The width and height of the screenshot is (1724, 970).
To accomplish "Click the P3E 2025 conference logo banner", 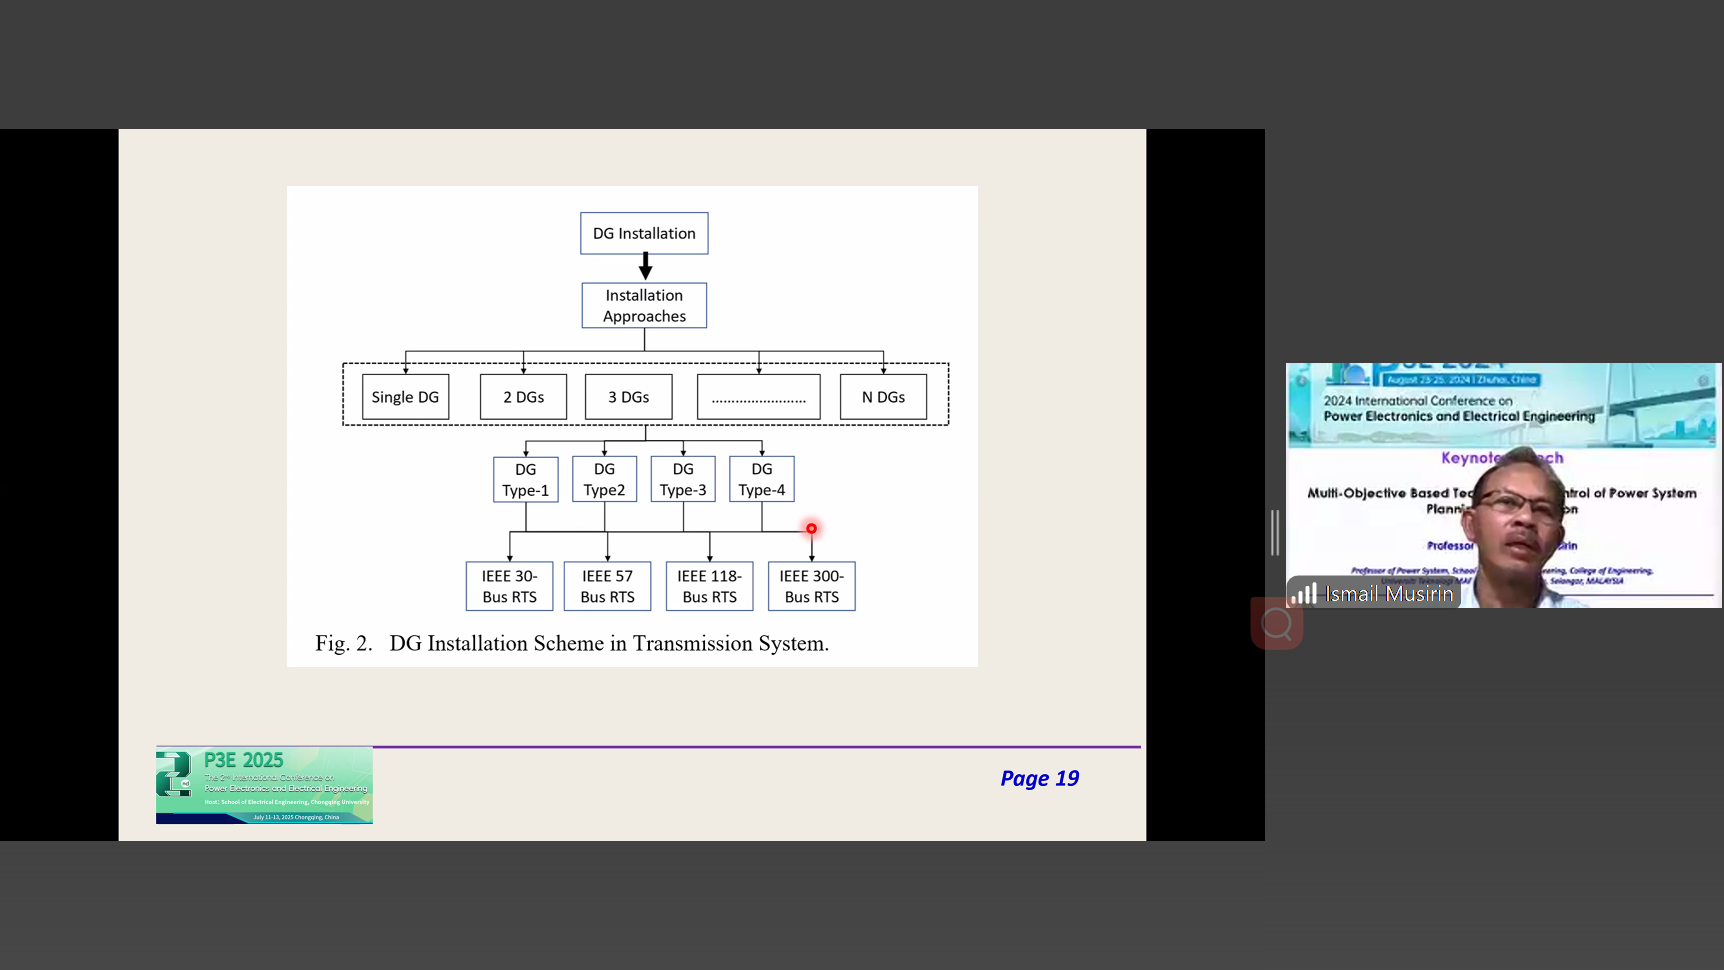I will pos(264,785).
